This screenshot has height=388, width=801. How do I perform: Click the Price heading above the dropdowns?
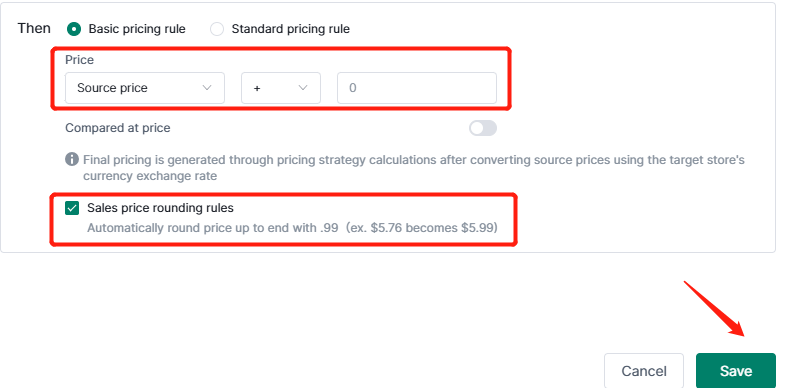click(x=79, y=60)
